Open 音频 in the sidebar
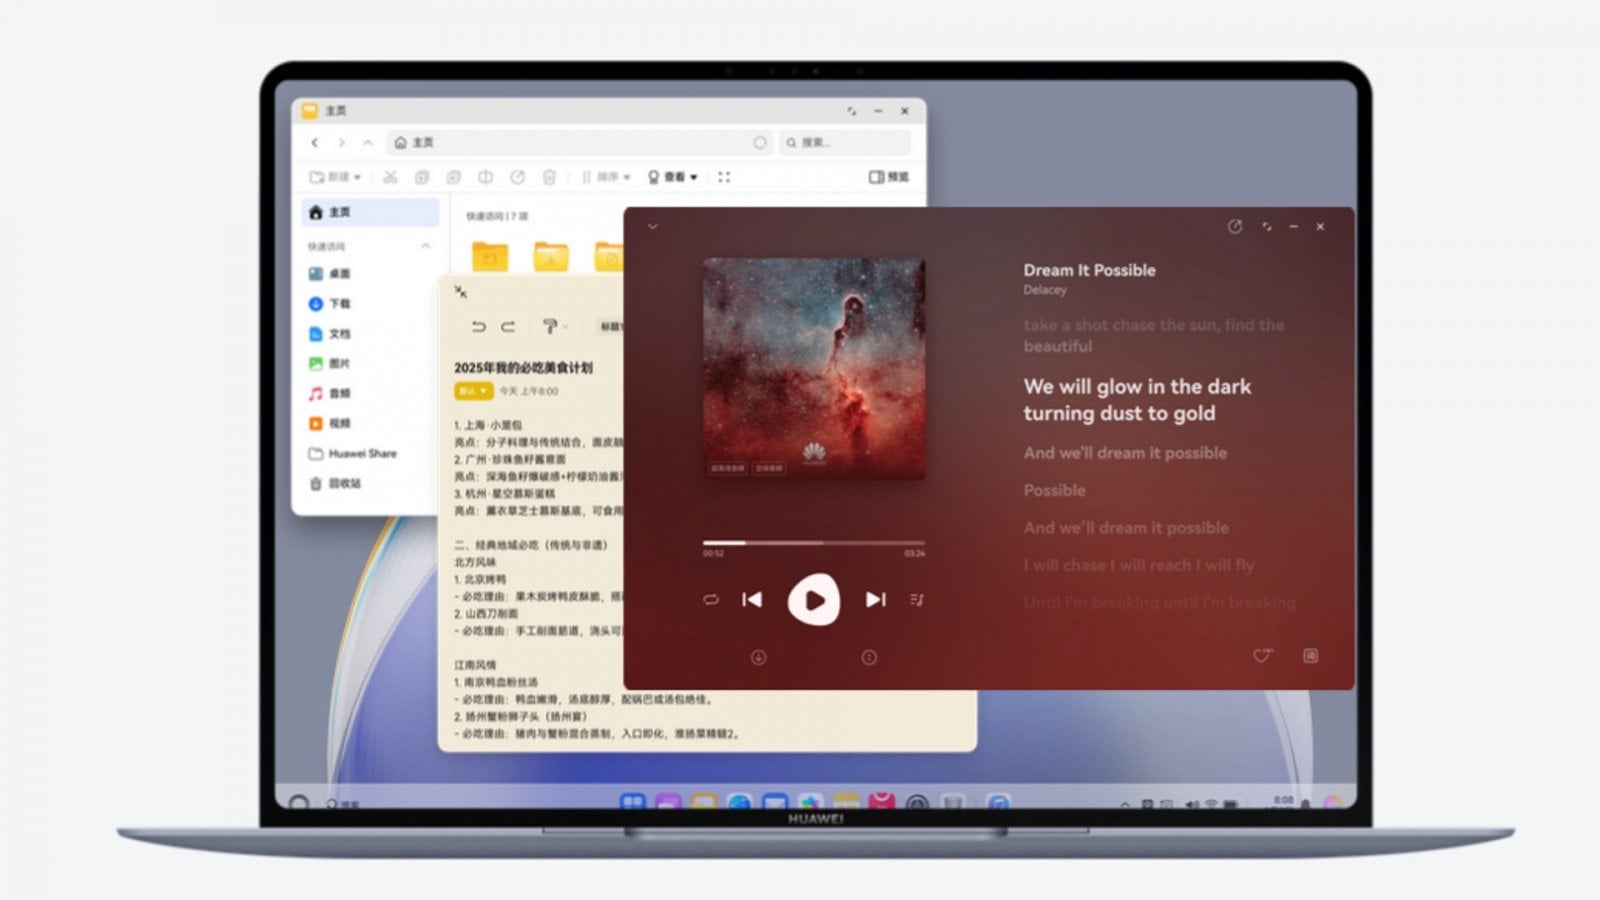 [x=330, y=393]
